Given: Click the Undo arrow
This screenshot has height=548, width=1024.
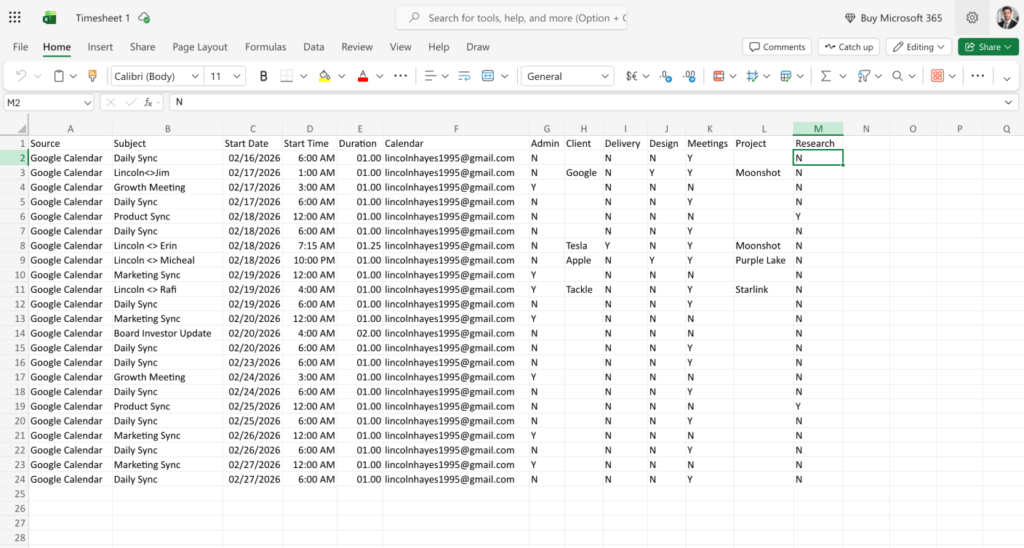Looking at the screenshot, I should 20,76.
